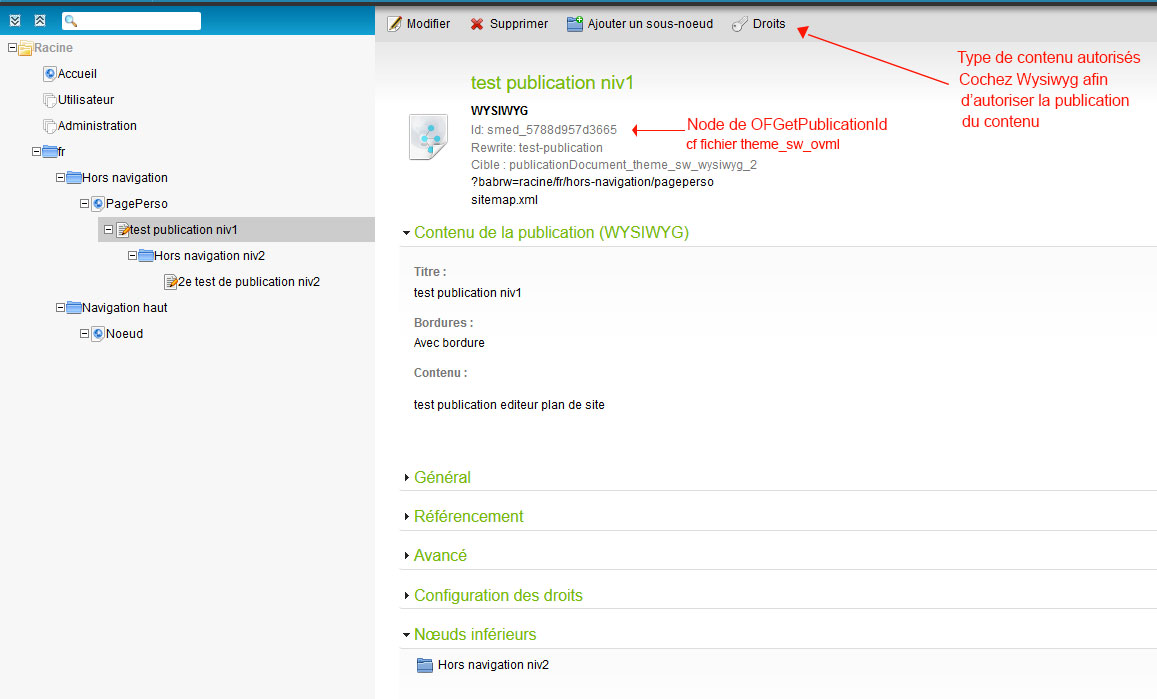
Task: Click the expand all nodes double-chevron icon
Action: tap(15, 20)
